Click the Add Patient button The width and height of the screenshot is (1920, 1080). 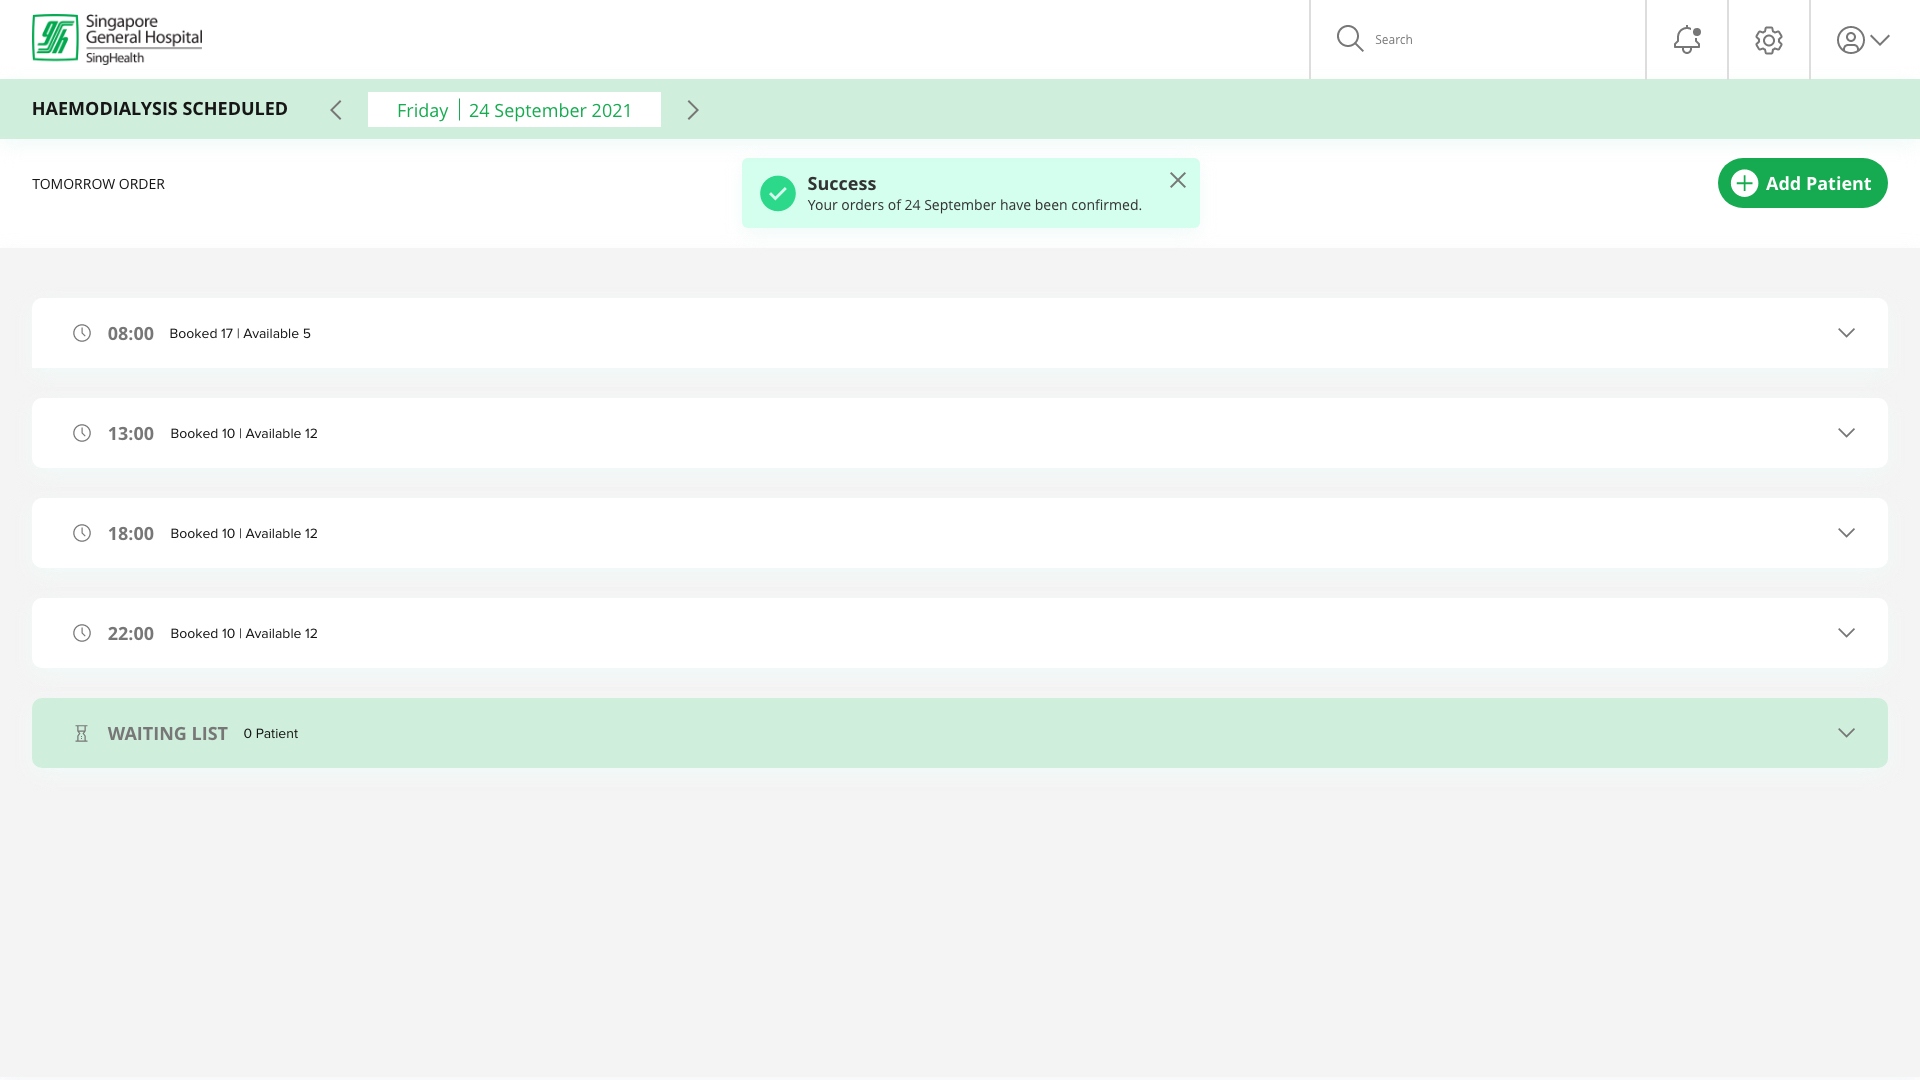1802,183
